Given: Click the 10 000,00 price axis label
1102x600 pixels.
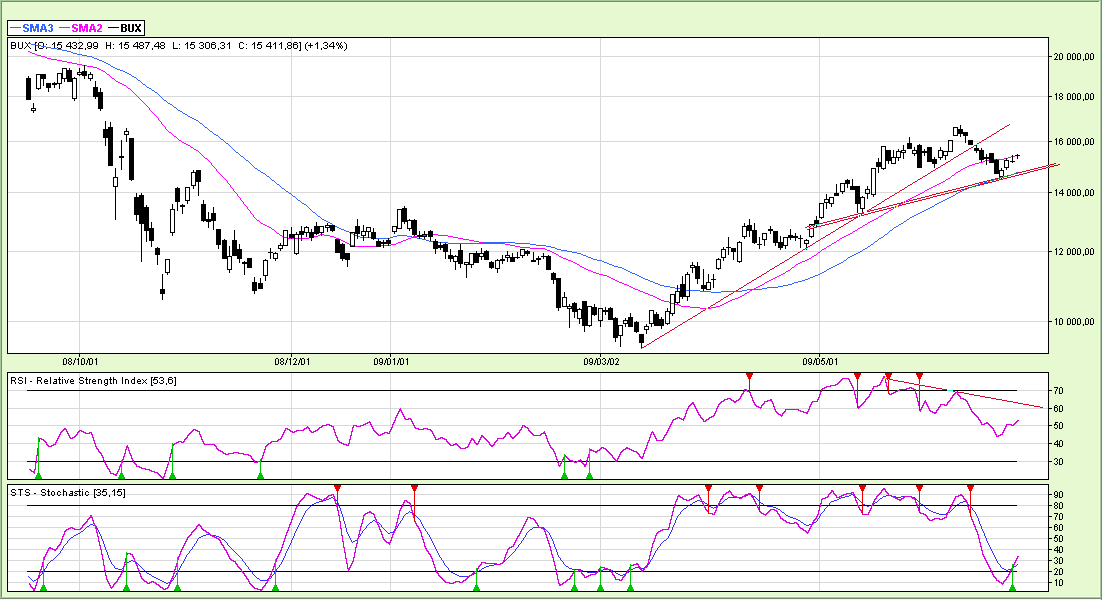Looking at the screenshot, I should (1076, 321).
